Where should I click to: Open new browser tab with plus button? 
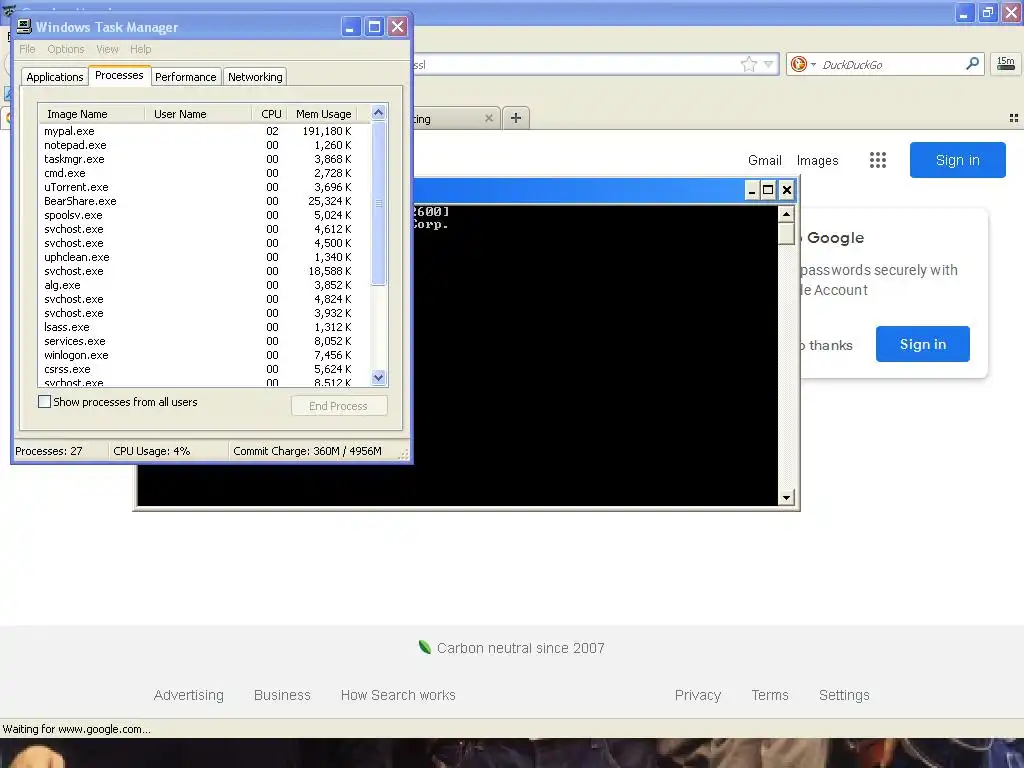pyautogui.click(x=516, y=118)
